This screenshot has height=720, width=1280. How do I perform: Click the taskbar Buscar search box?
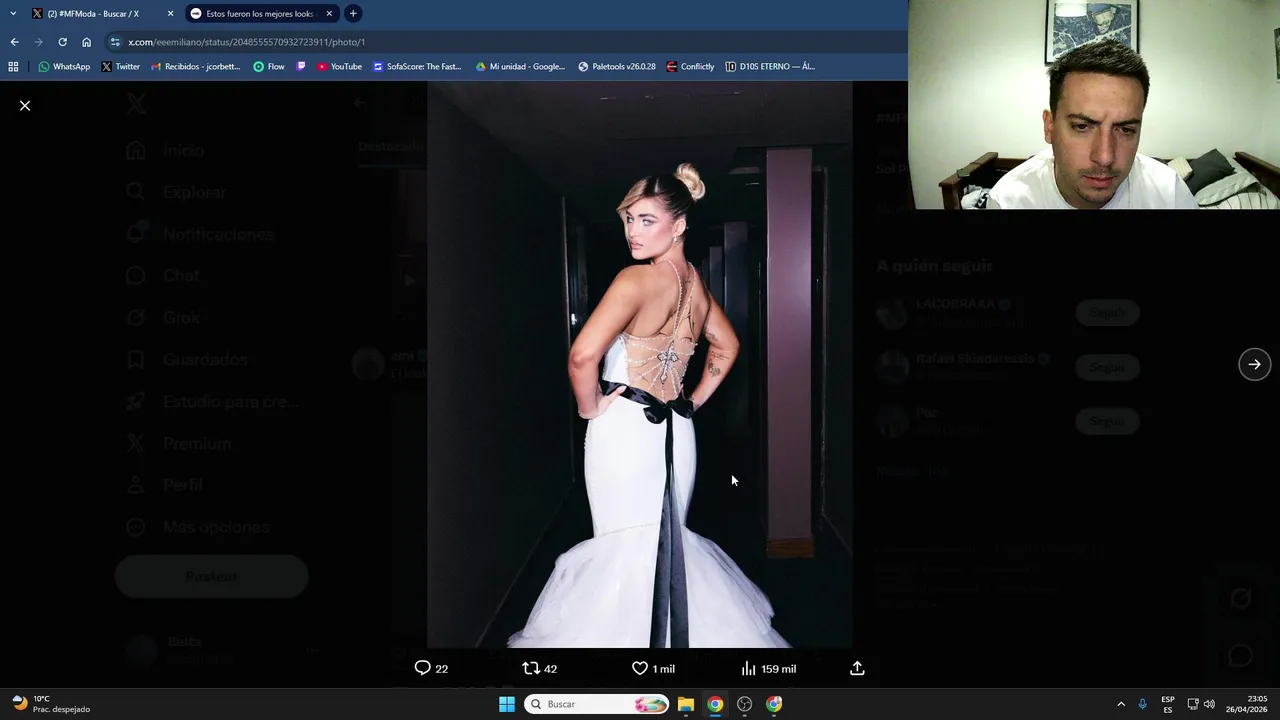[x=597, y=704]
